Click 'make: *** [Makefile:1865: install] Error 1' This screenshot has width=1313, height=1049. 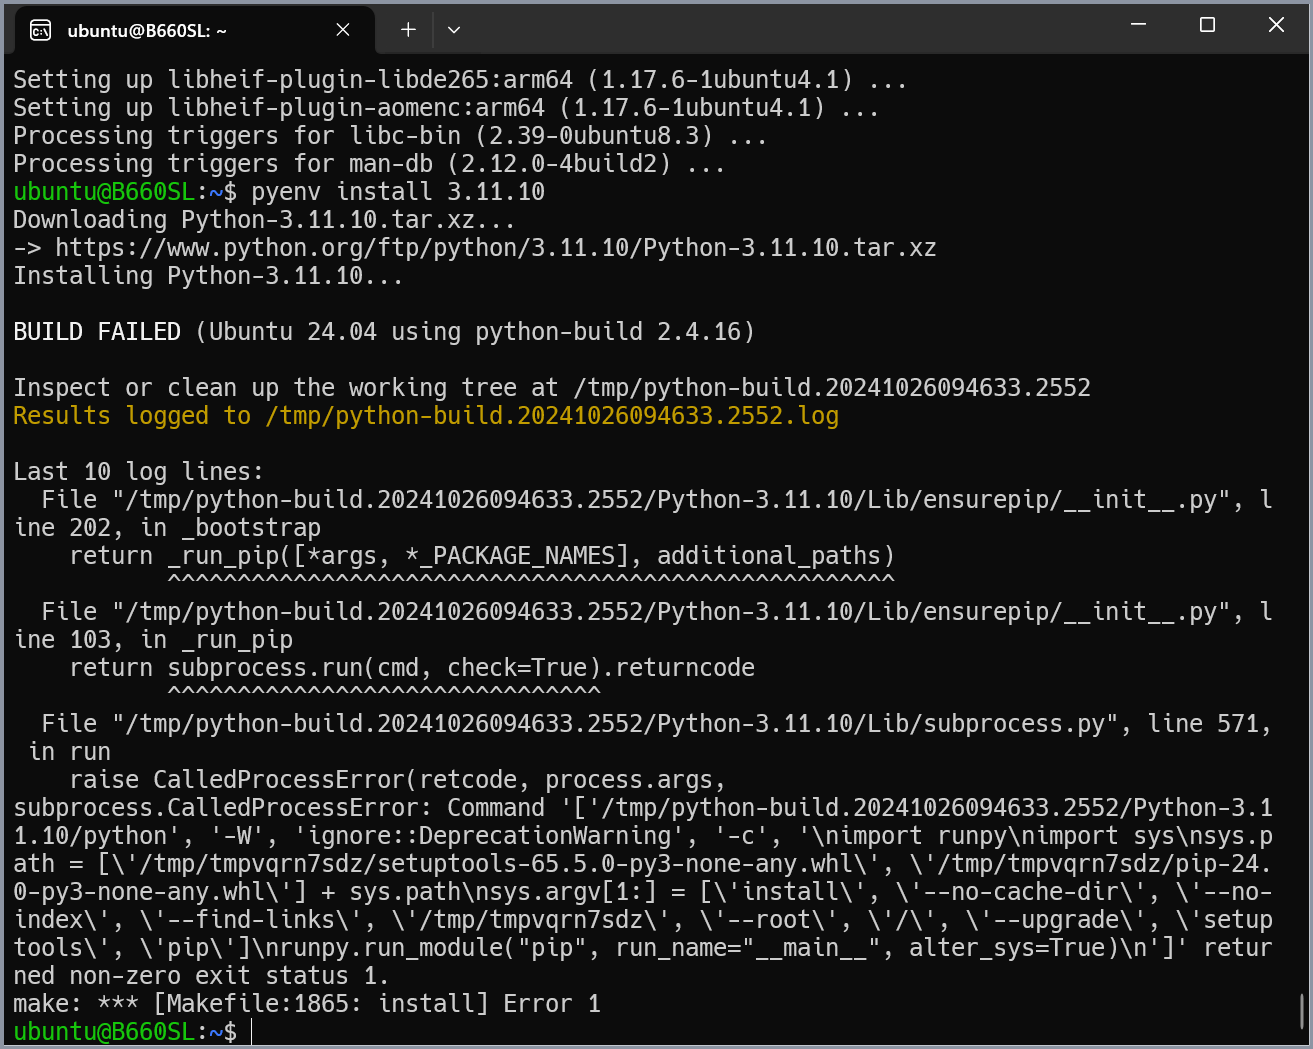[307, 1004]
